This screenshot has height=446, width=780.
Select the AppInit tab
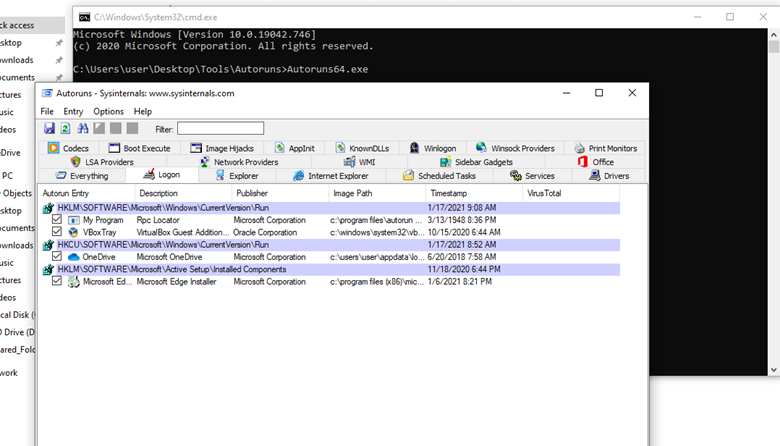pyautogui.click(x=294, y=148)
